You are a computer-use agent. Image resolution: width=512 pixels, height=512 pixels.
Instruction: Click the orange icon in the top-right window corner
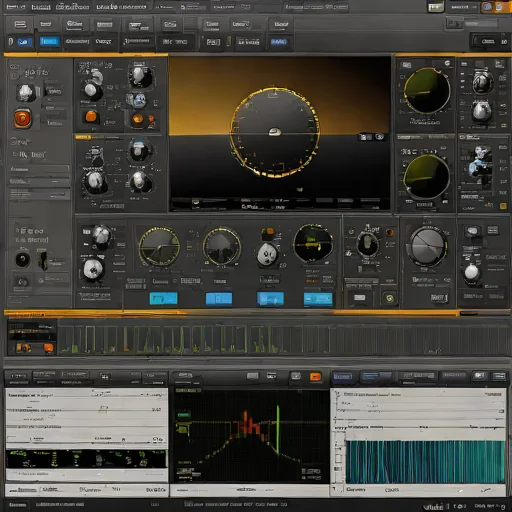pyautogui.click(x=498, y=7)
